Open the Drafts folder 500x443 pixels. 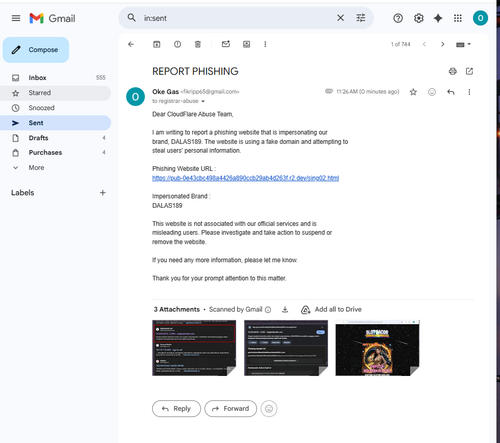pyautogui.click(x=55, y=138)
